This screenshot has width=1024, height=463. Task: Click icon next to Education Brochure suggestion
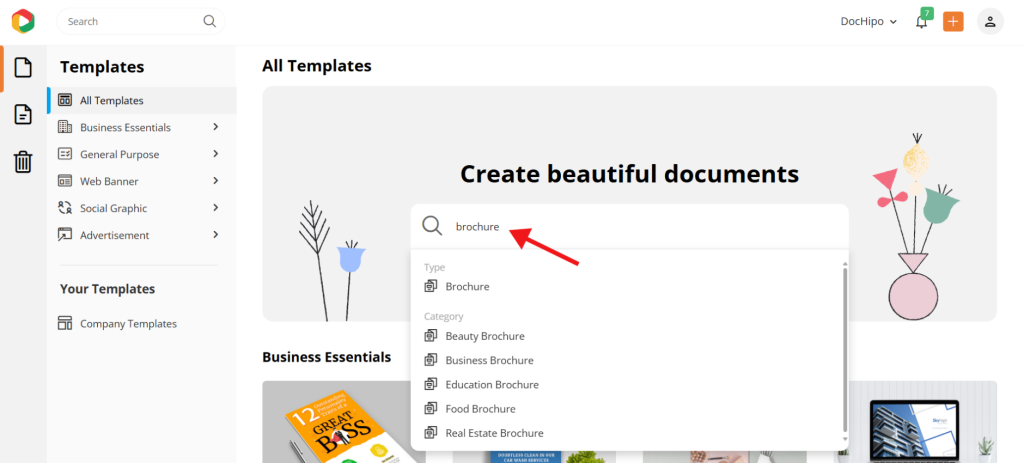coord(430,384)
